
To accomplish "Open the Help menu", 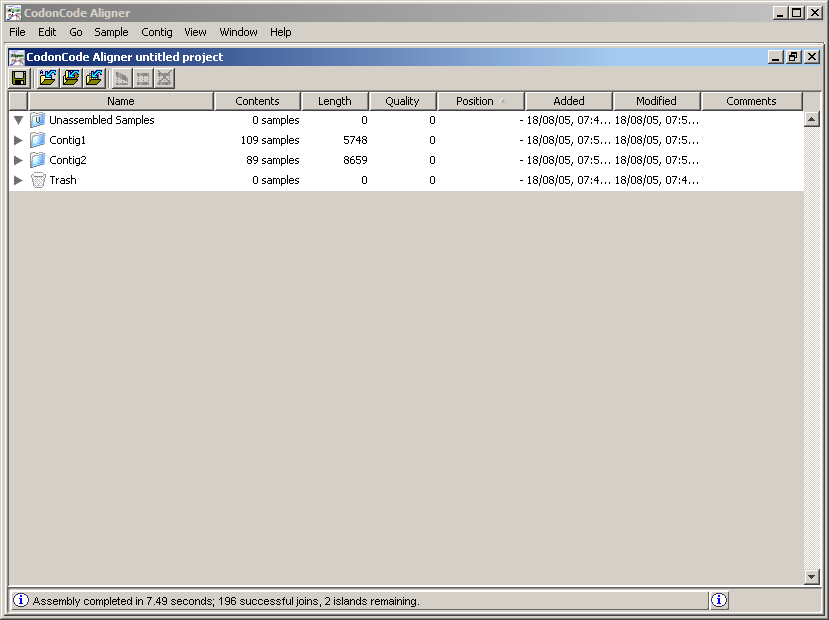I will pyautogui.click(x=280, y=32).
